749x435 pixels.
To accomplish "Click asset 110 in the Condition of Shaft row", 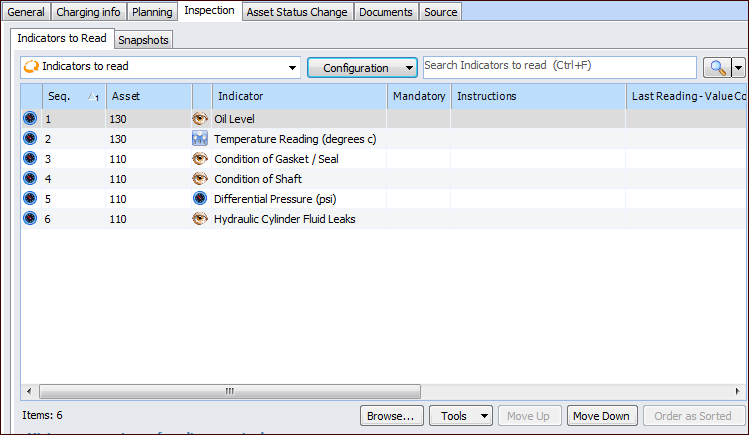I will (x=118, y=179).
